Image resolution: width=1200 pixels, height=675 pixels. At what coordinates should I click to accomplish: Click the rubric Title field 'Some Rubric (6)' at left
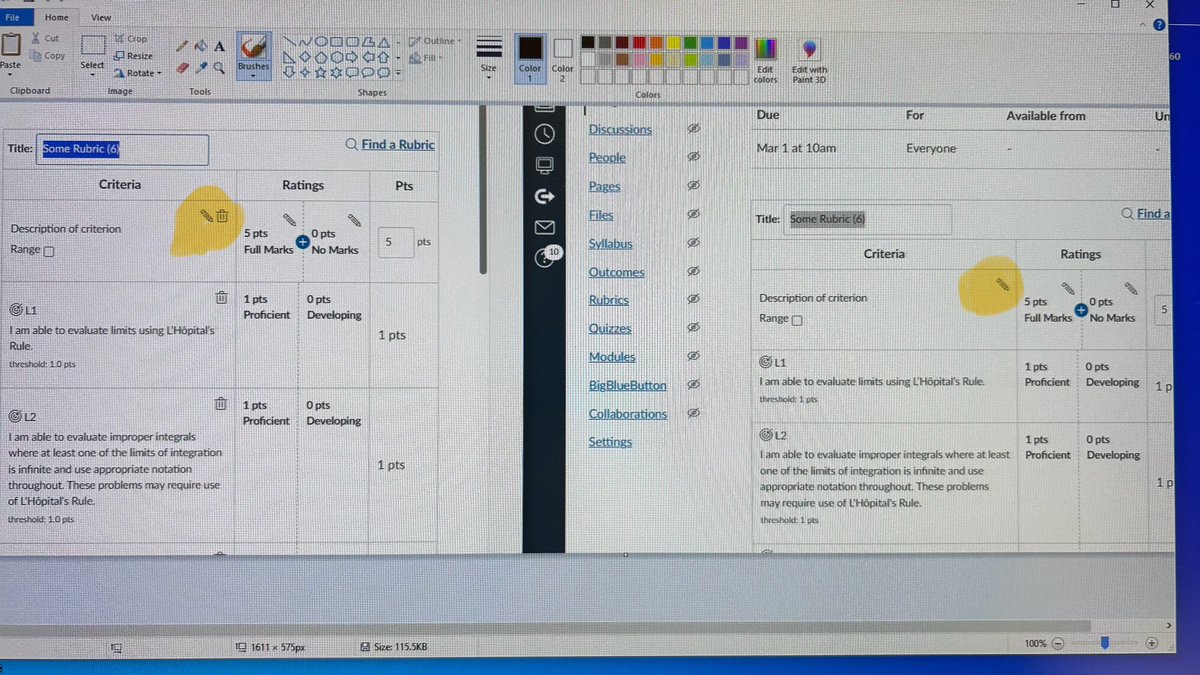tap(123, 150)
